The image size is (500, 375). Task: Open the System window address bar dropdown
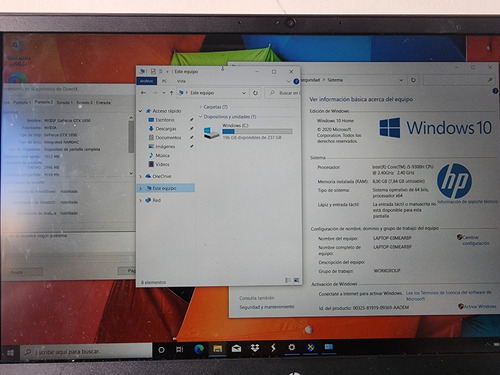(x=401, y=80)
